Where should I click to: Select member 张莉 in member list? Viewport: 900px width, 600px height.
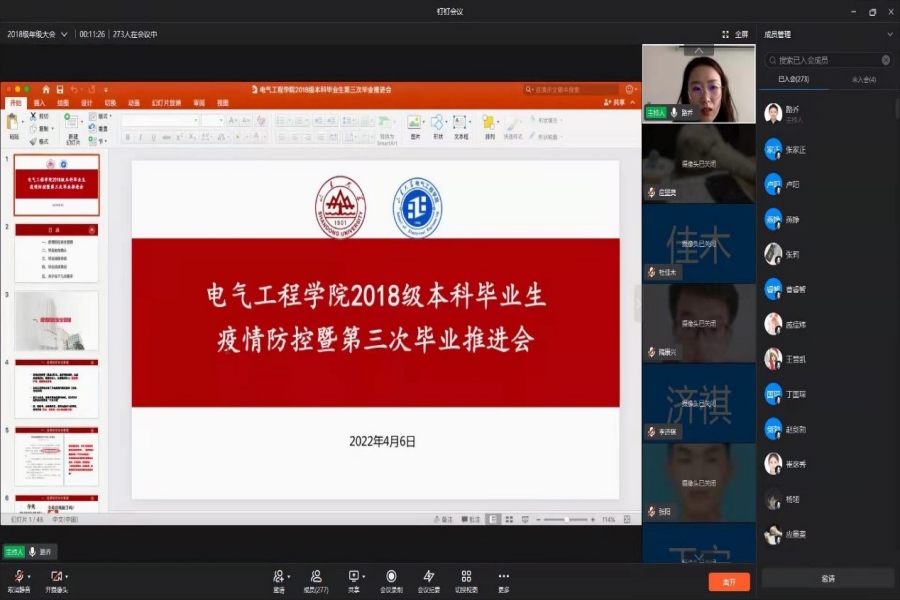(x=828, y=254)
